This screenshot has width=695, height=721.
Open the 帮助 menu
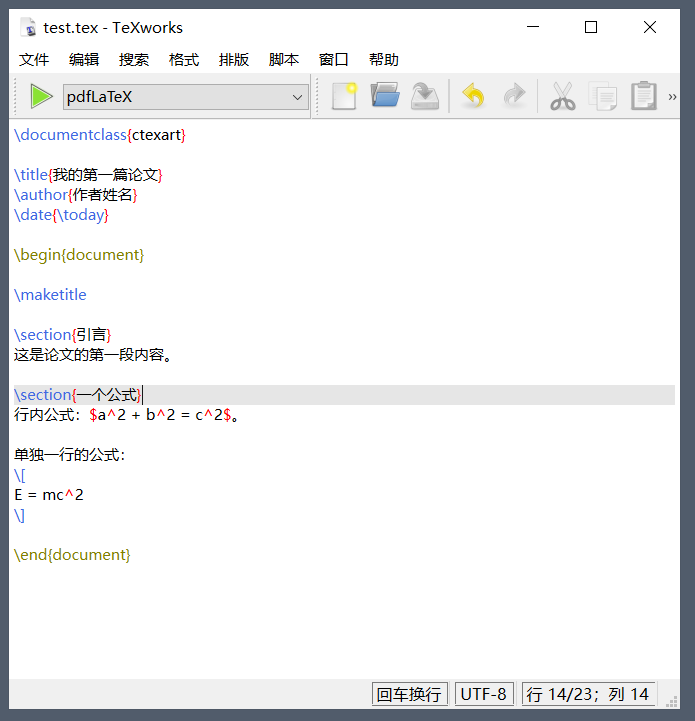[384, 60]
